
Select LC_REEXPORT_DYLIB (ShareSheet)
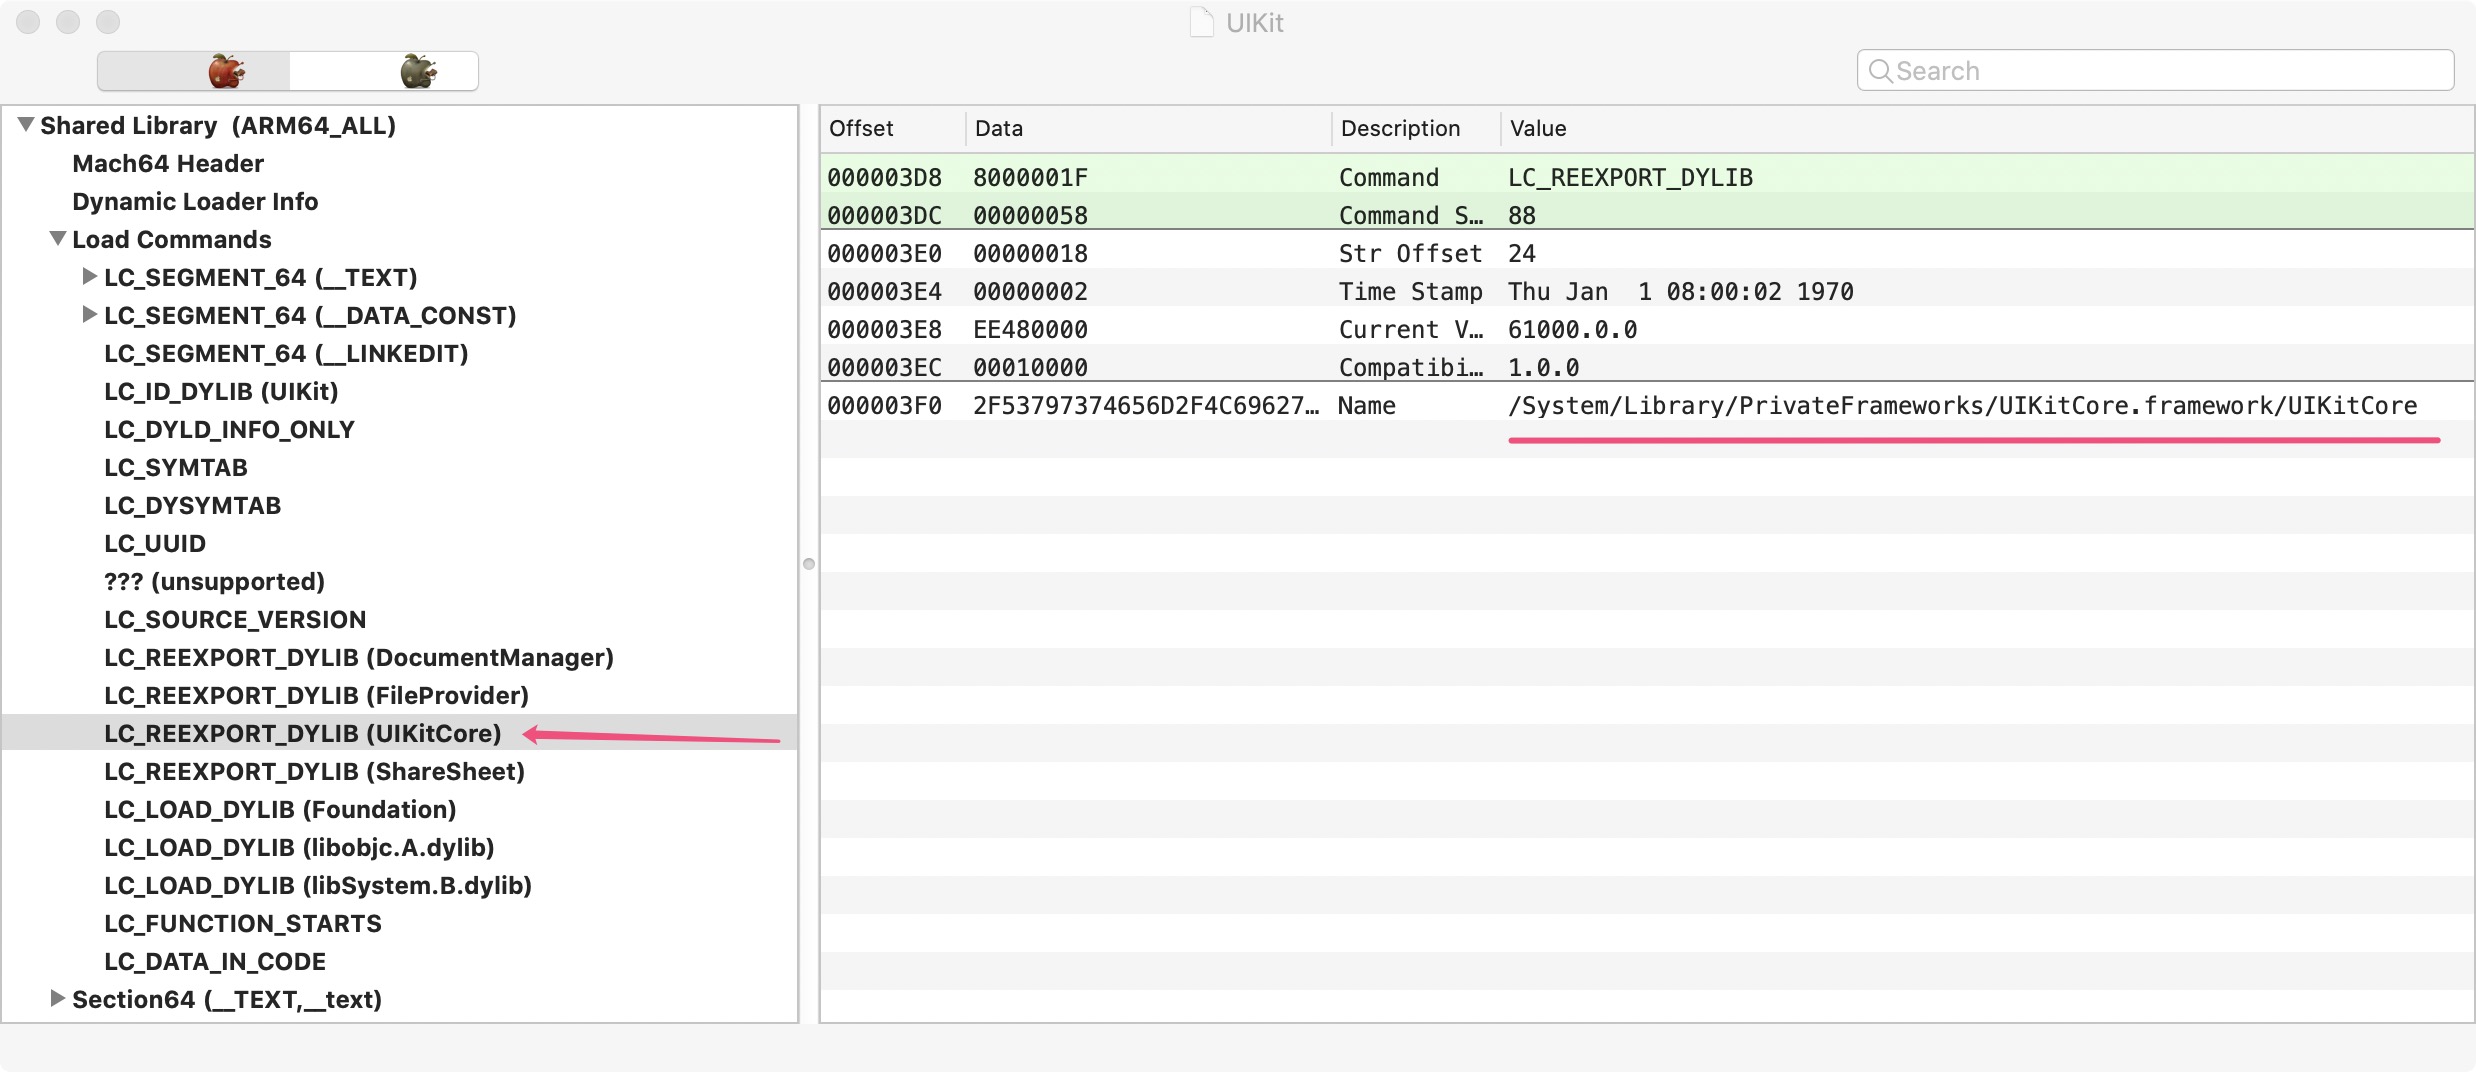(314, 771)
